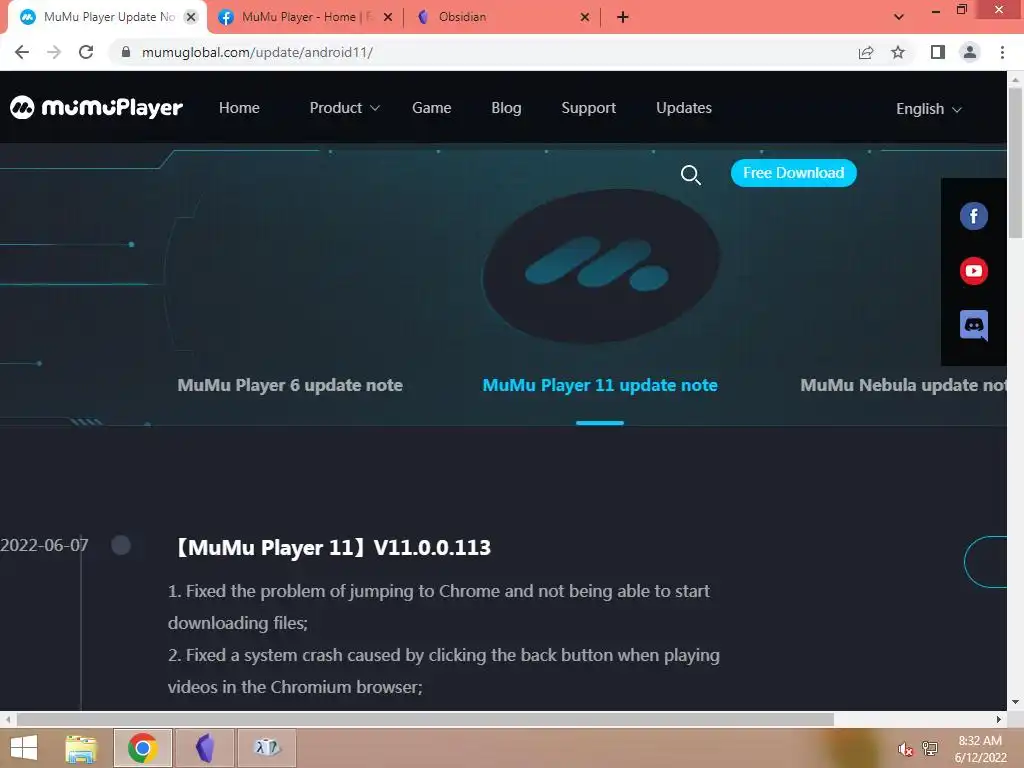Image resolution: width=1024 pixels, height=768 pixels.
Task: Reload the current page
Action: [x=86, y=52]
